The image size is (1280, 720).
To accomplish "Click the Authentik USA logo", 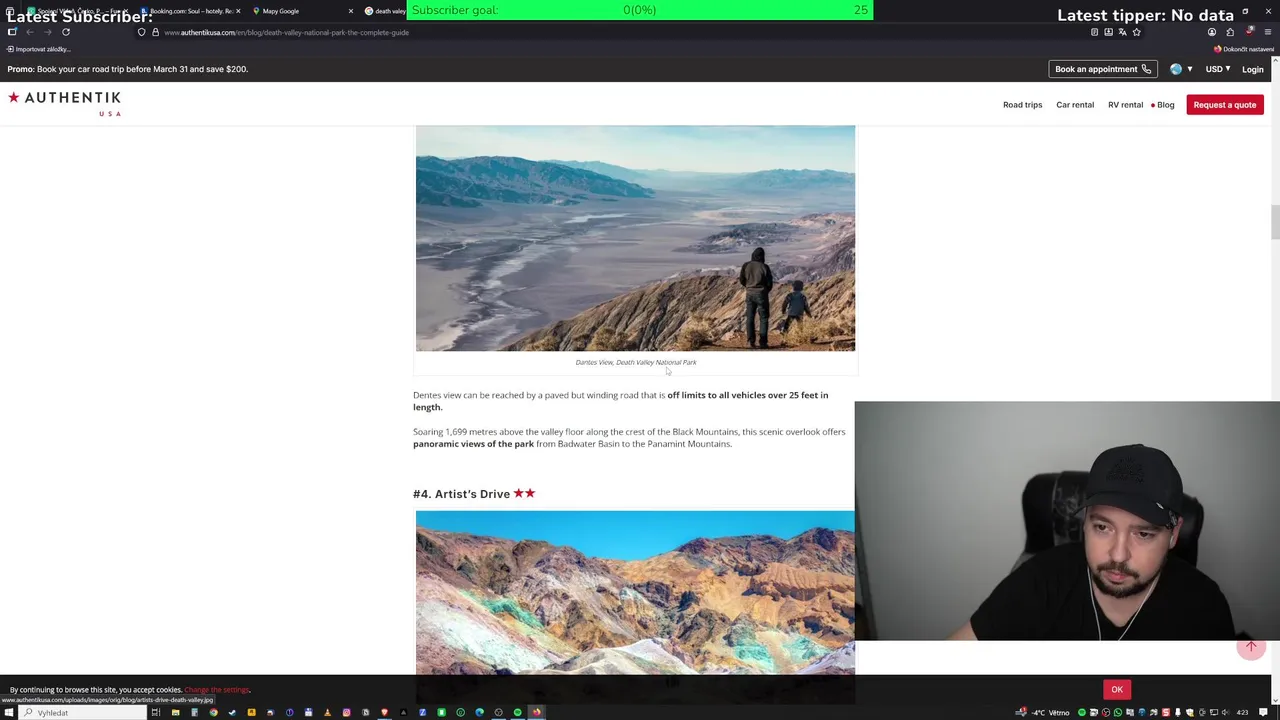I will point(65,103).
